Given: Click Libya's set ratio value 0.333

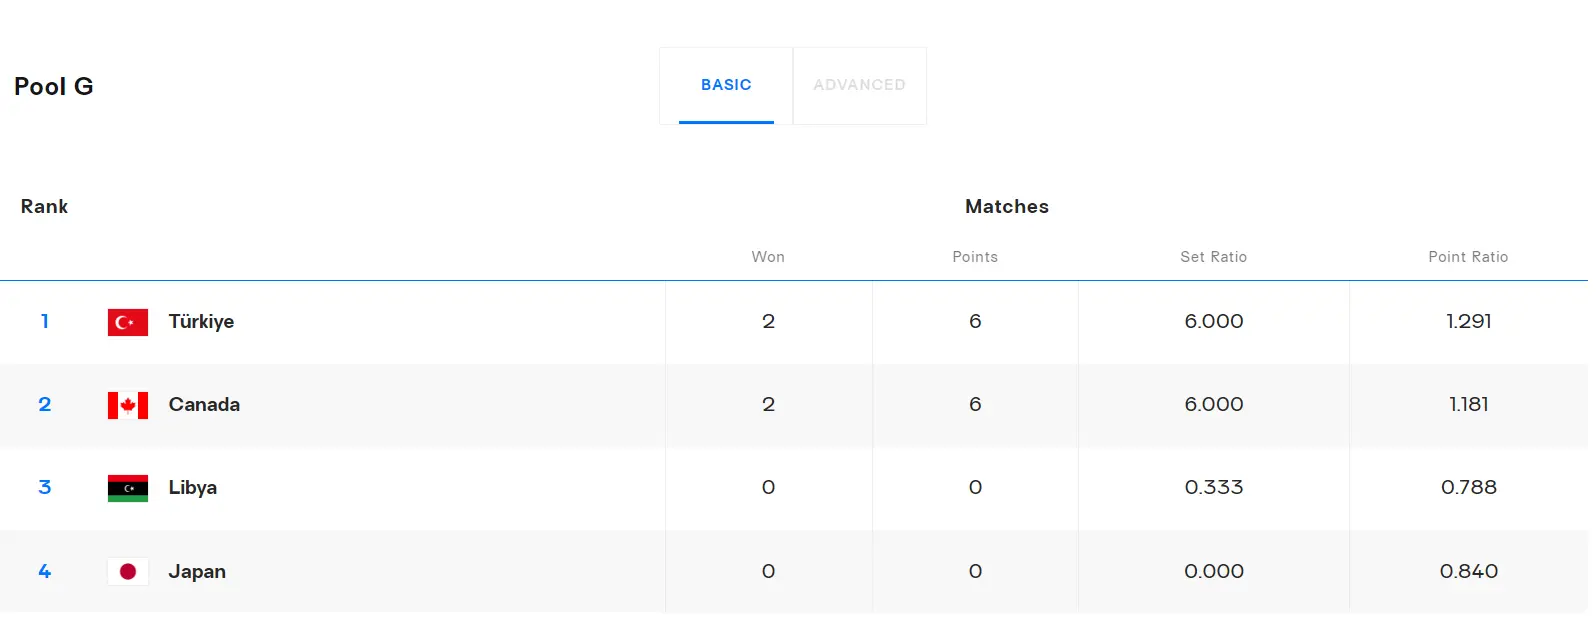Looking at the screenshot, I should [x=1213, y=488].
